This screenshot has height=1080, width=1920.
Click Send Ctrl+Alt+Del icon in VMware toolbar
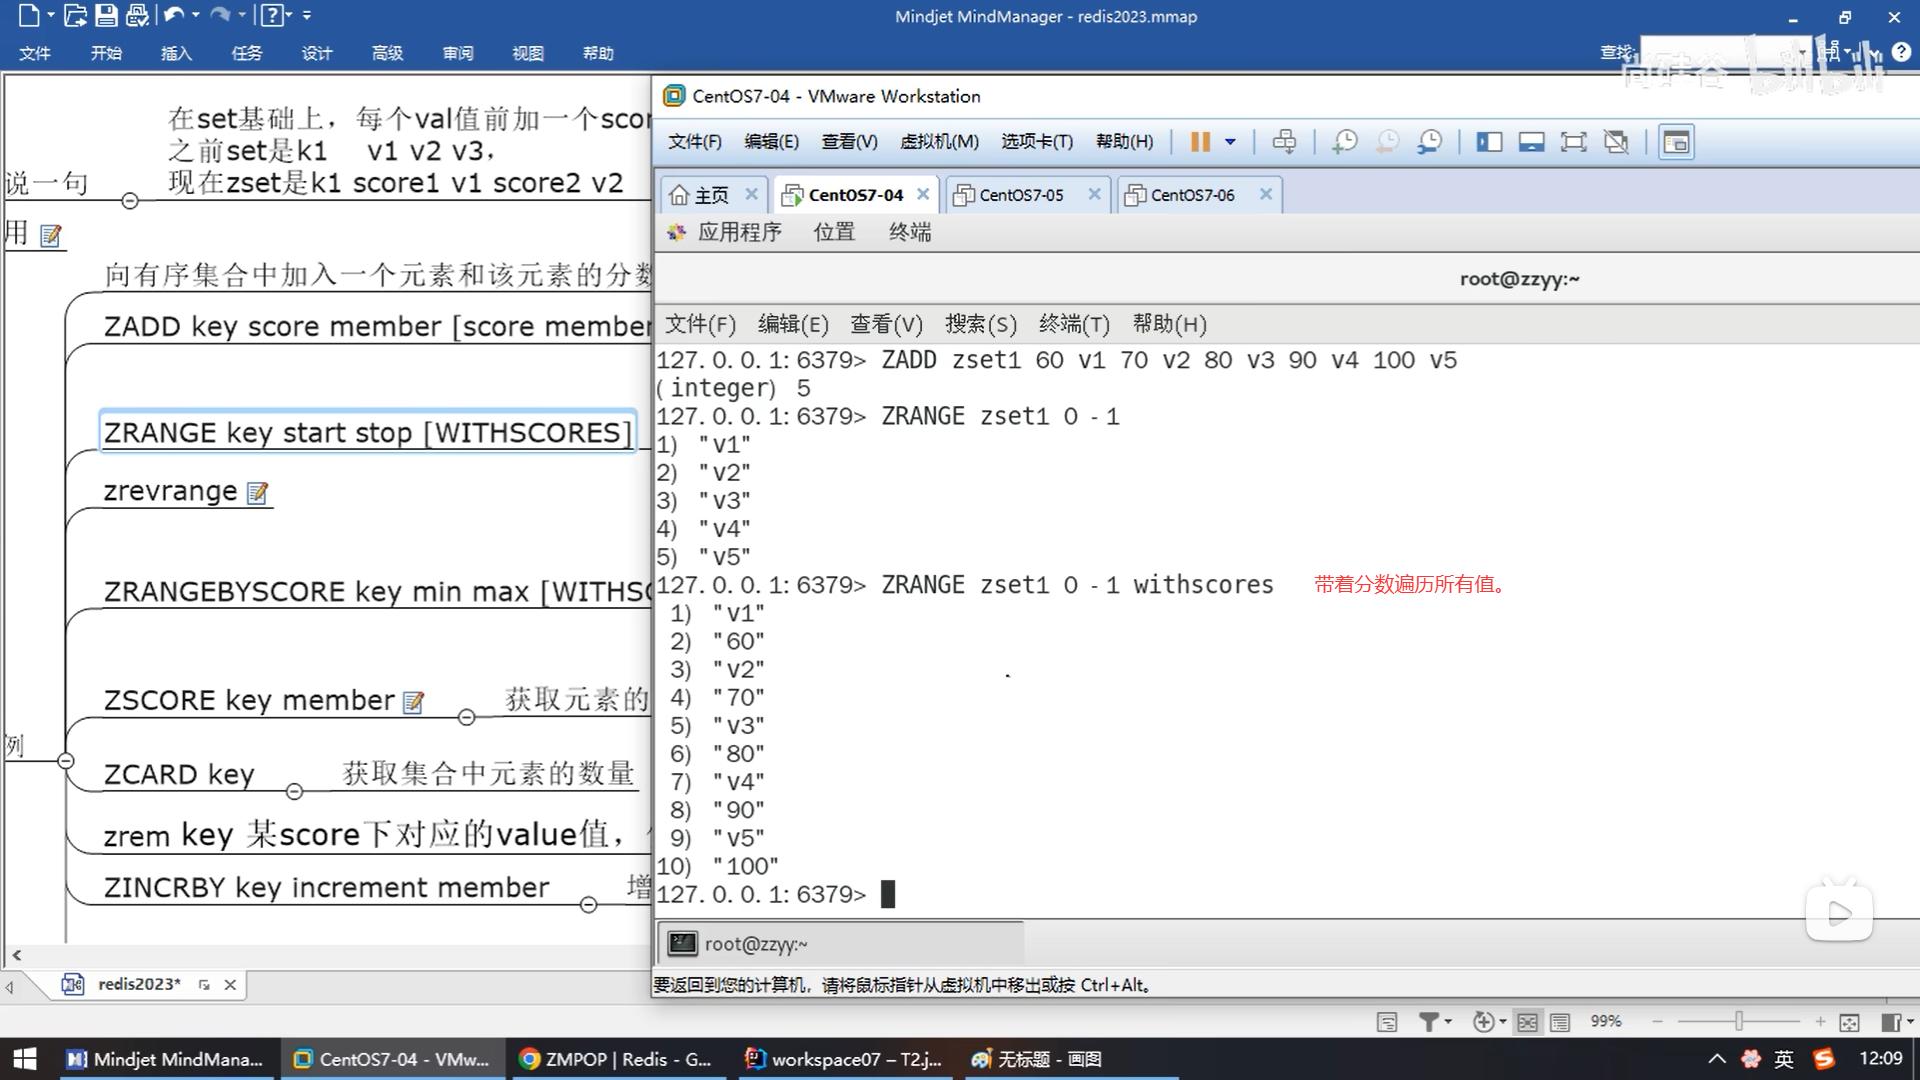1284,142
